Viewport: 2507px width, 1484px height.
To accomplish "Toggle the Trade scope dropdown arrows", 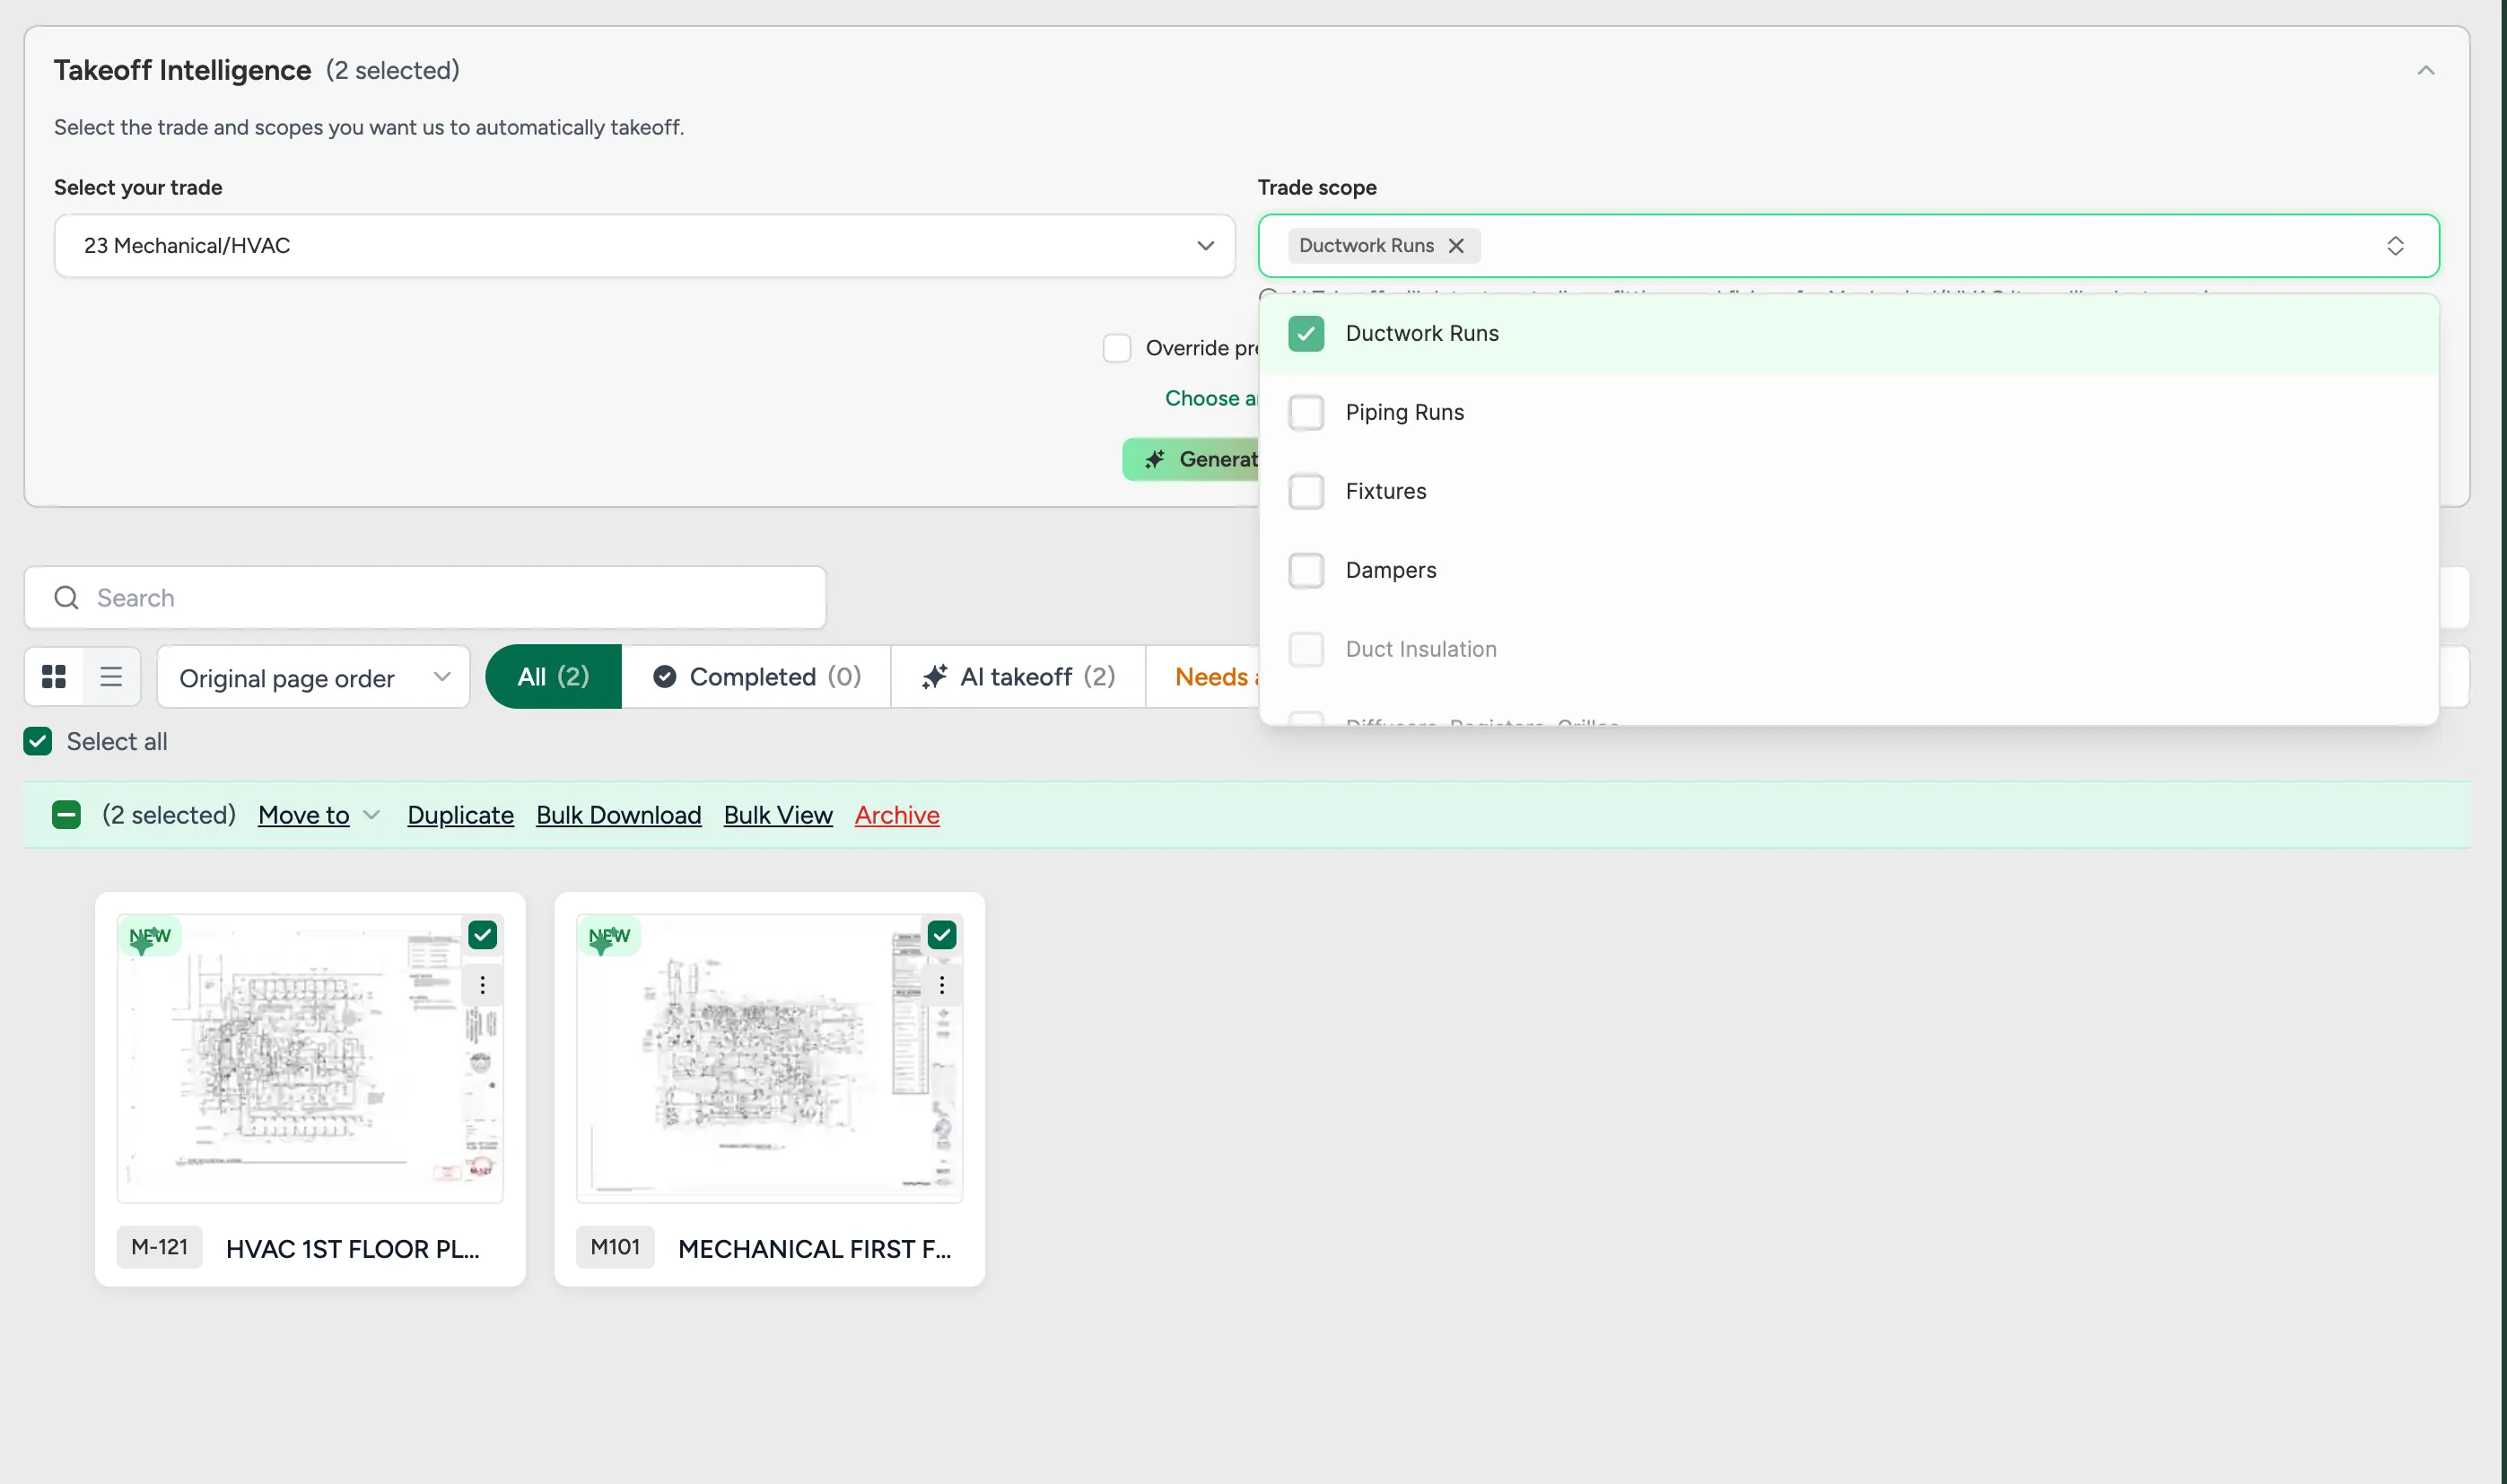I will tap(2395, 246).
